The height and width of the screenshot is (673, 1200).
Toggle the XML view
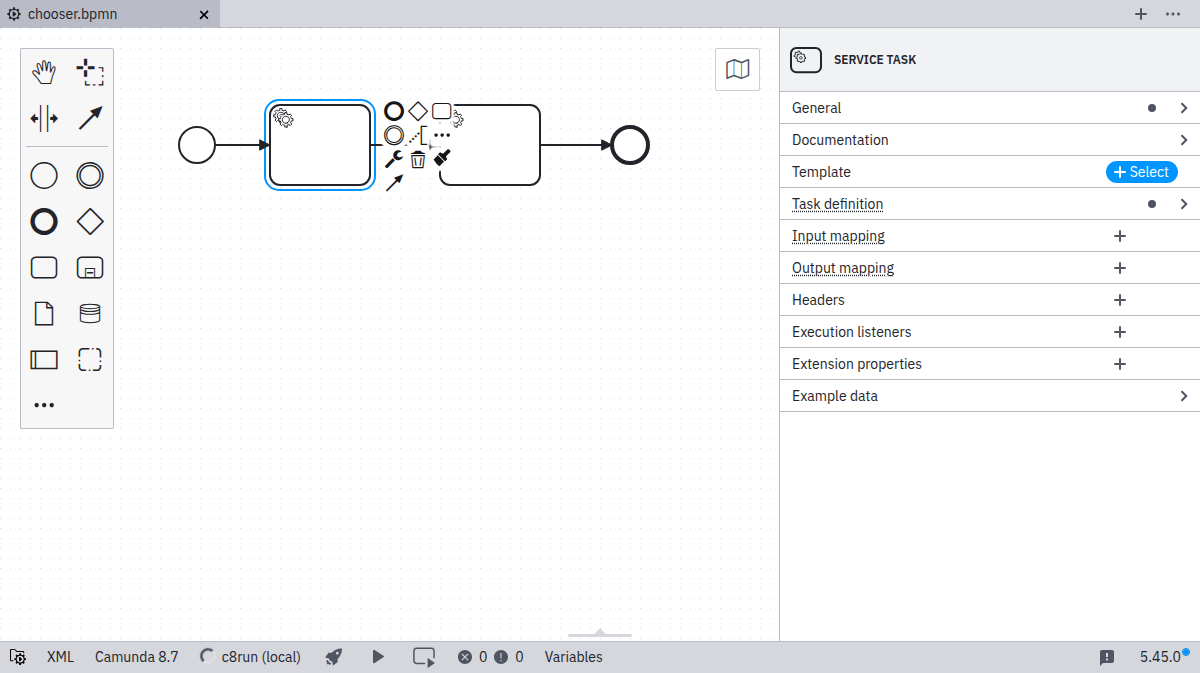(60, 657)
